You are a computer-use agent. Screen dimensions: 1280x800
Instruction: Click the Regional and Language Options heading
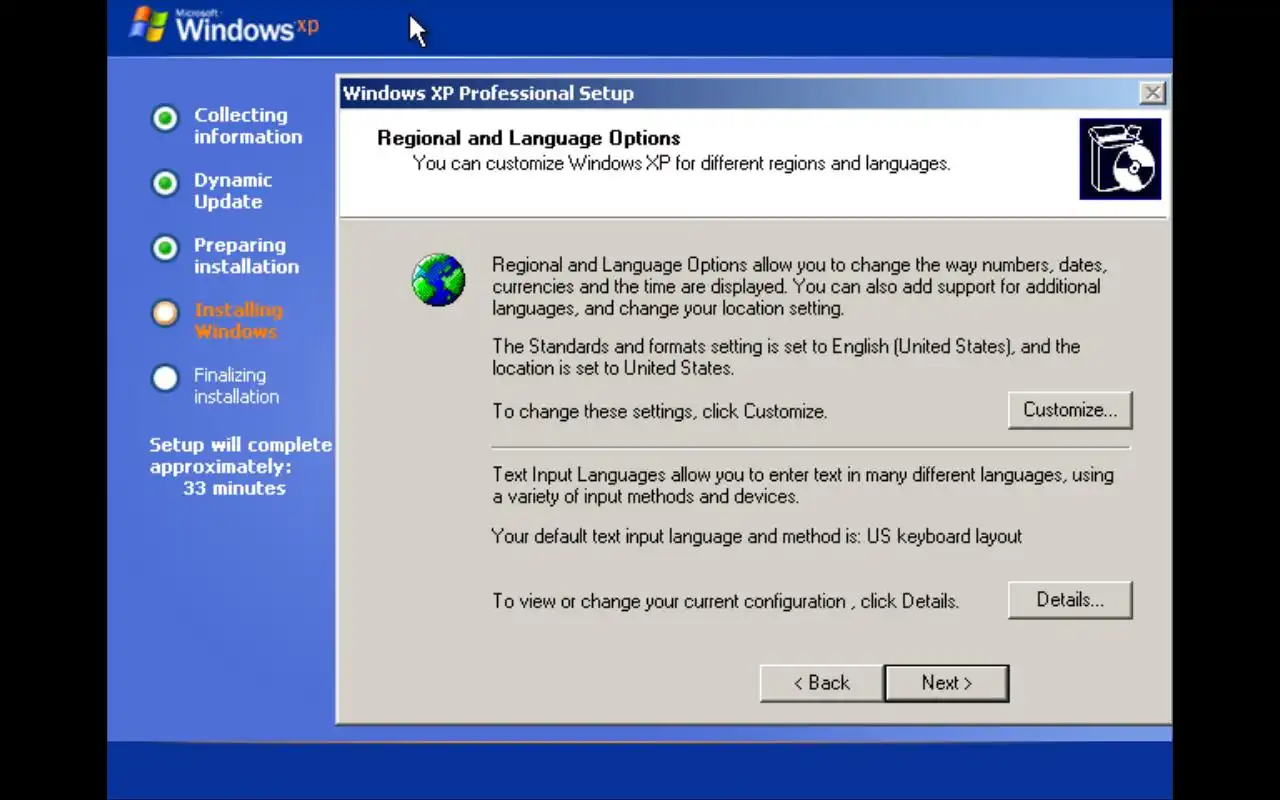tap(528, 138)
